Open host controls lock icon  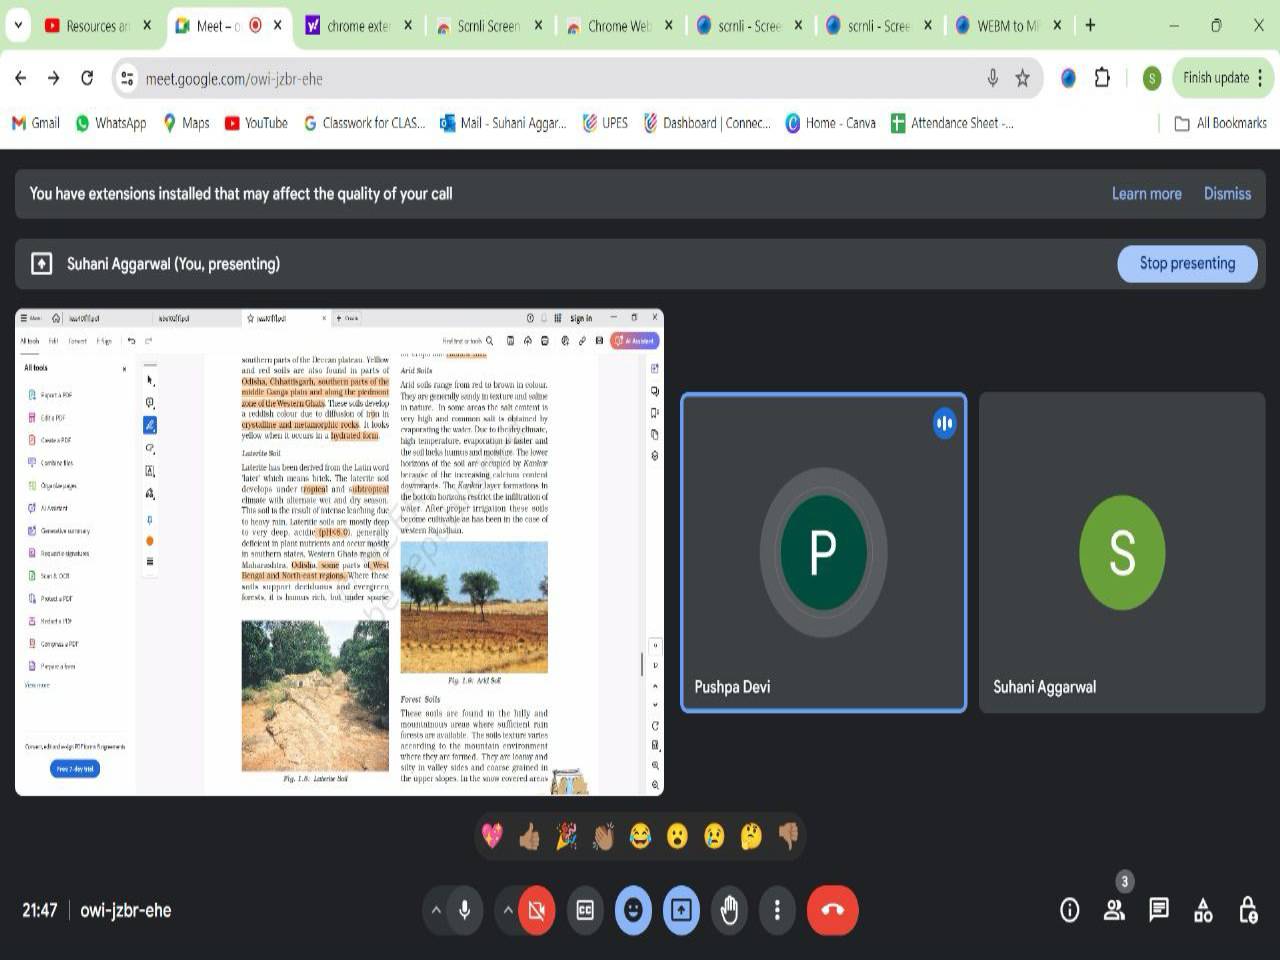tap(1248, 910)
